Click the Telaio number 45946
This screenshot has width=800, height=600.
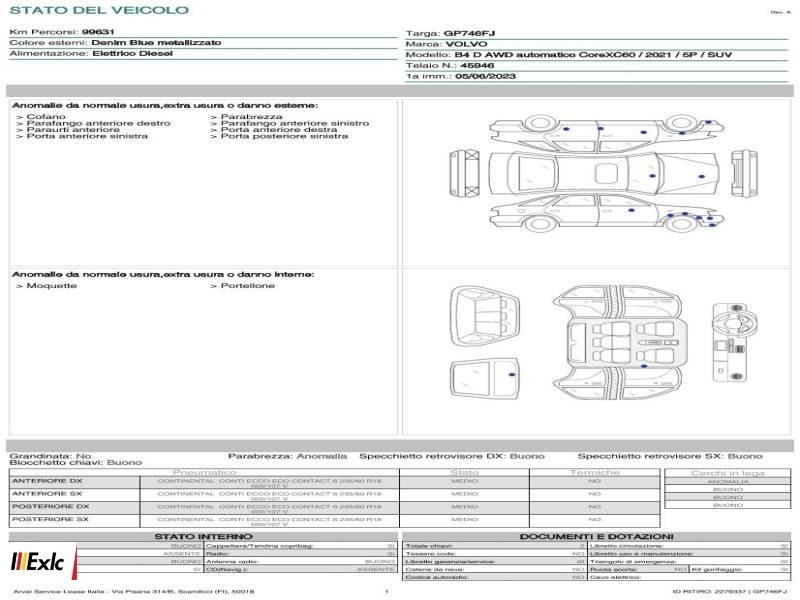point(477,66)
